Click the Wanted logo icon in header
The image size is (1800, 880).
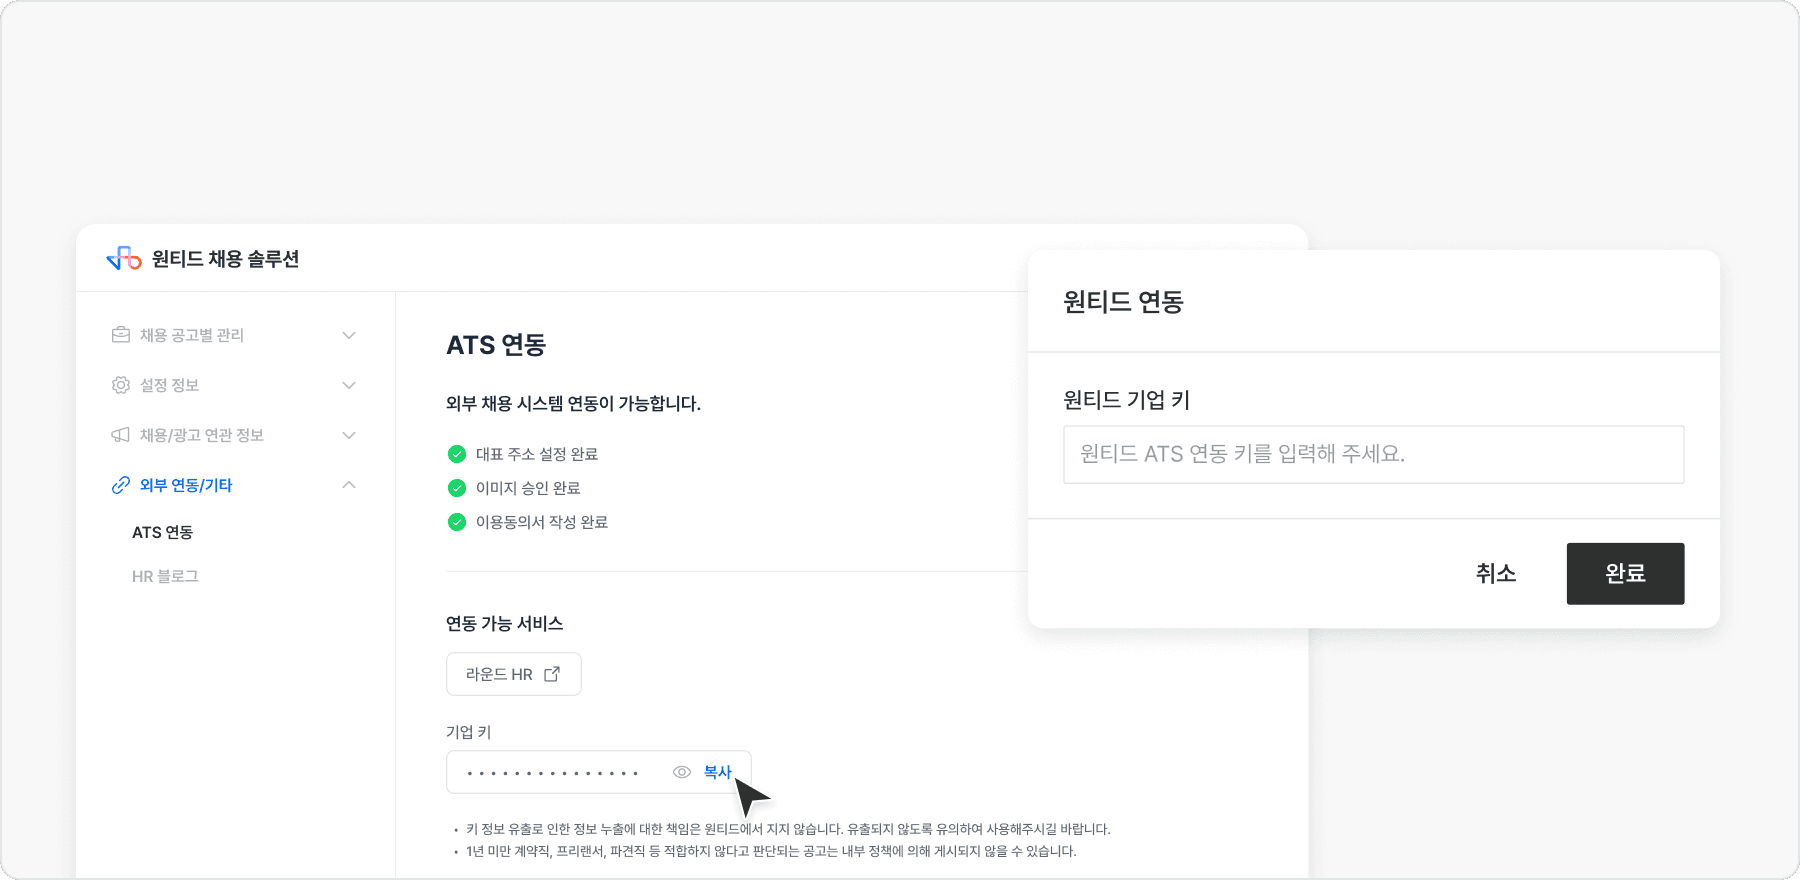pyautogui.click(x=124, y=259)
